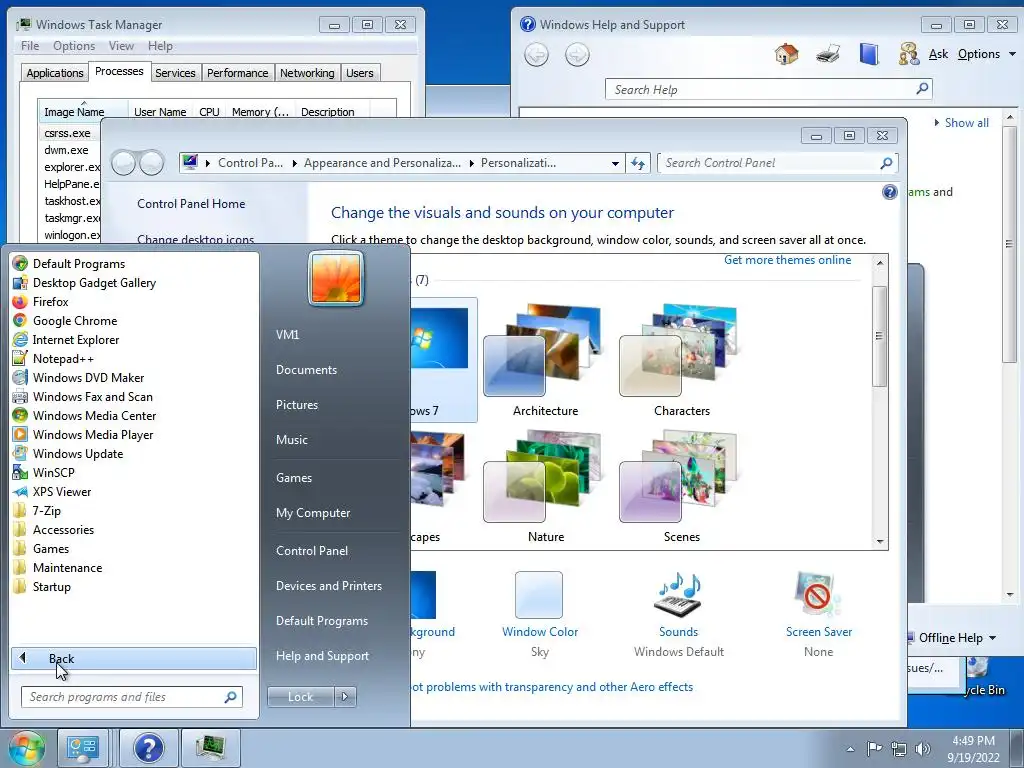Select the Scenes theme
Viewport: 1024px width, 768px height.
click(682, 486)
